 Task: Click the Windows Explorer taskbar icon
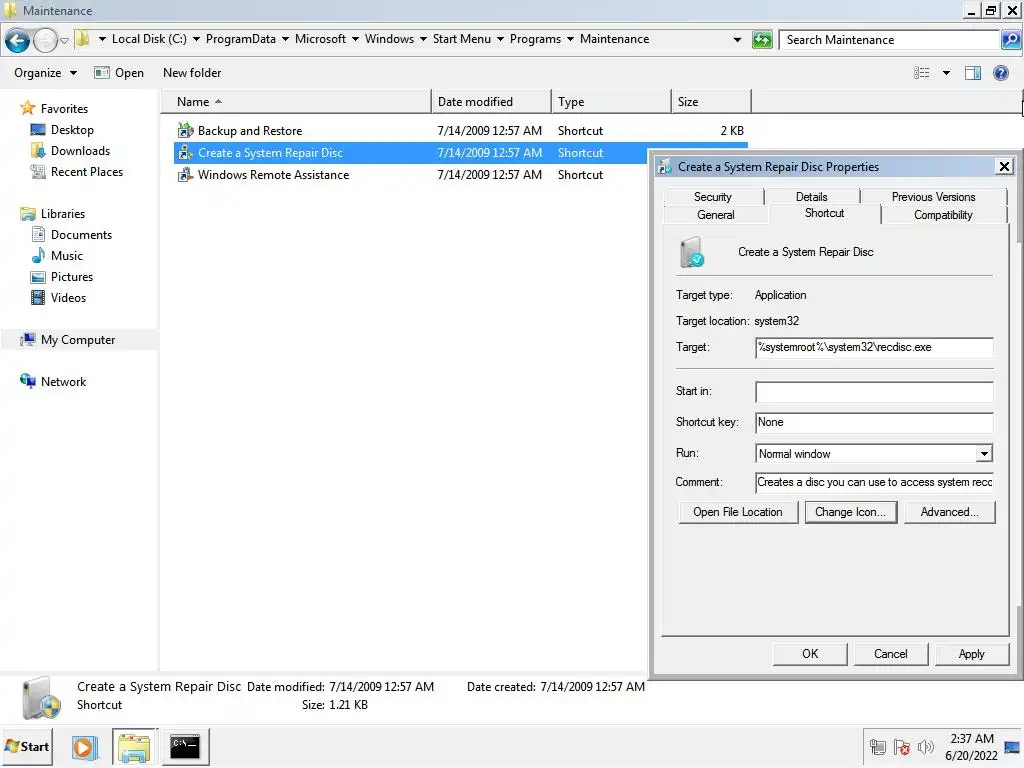coord(134,746)
